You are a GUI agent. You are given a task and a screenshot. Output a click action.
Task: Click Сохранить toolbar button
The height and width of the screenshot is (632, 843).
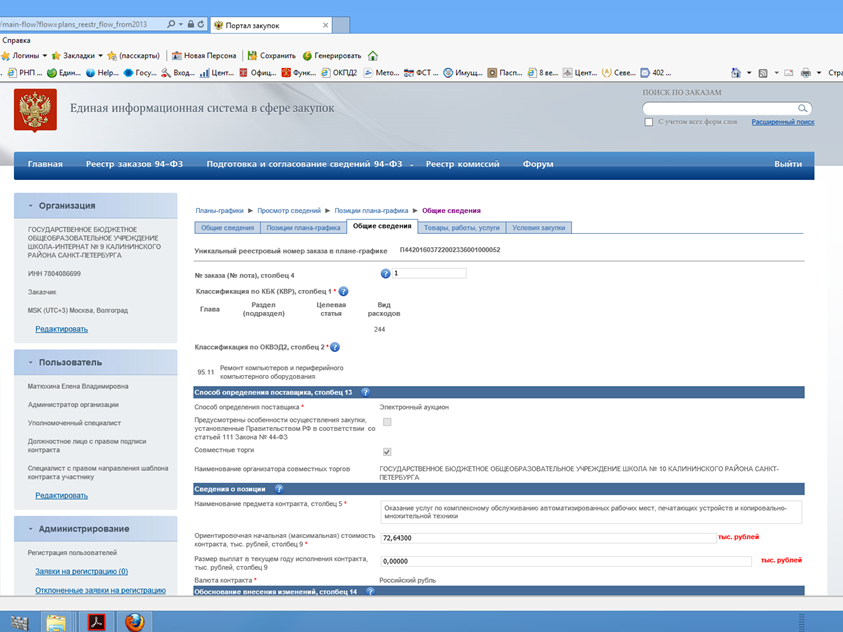272,55
